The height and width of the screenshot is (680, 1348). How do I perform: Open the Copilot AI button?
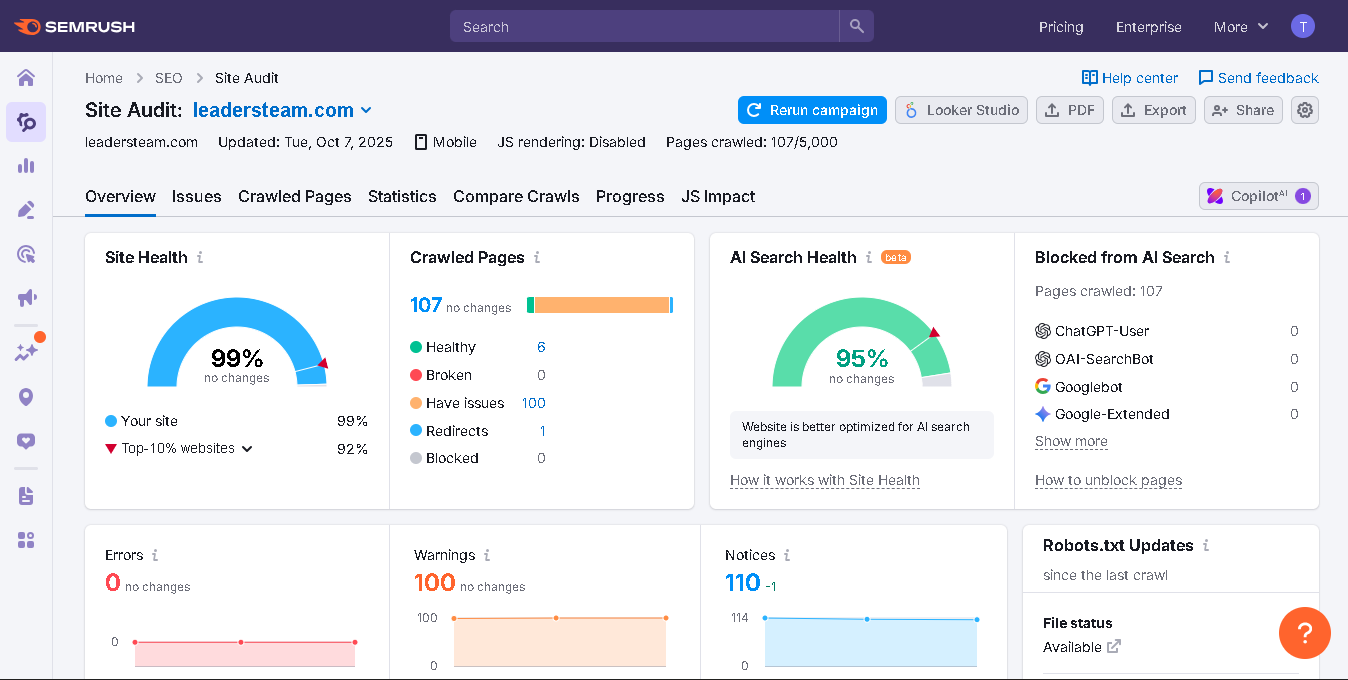pos(1259,196)
